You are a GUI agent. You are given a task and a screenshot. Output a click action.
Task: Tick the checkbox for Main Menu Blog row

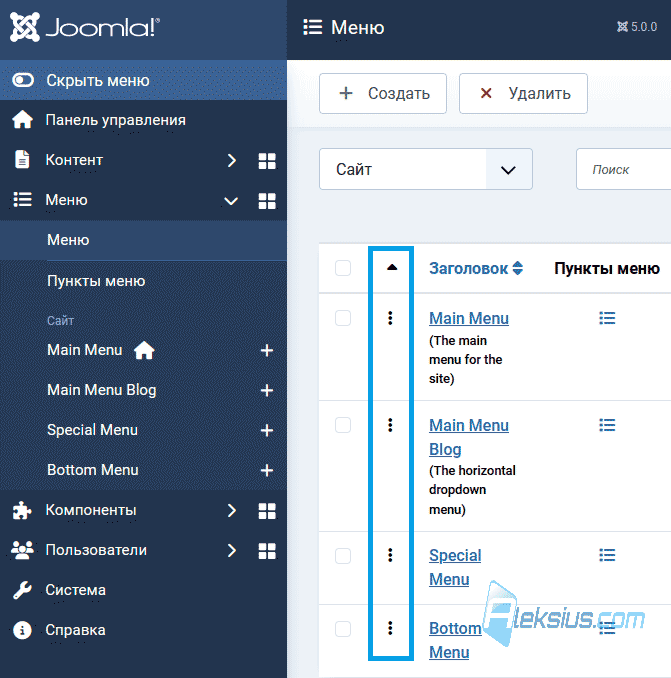point(343,425)
